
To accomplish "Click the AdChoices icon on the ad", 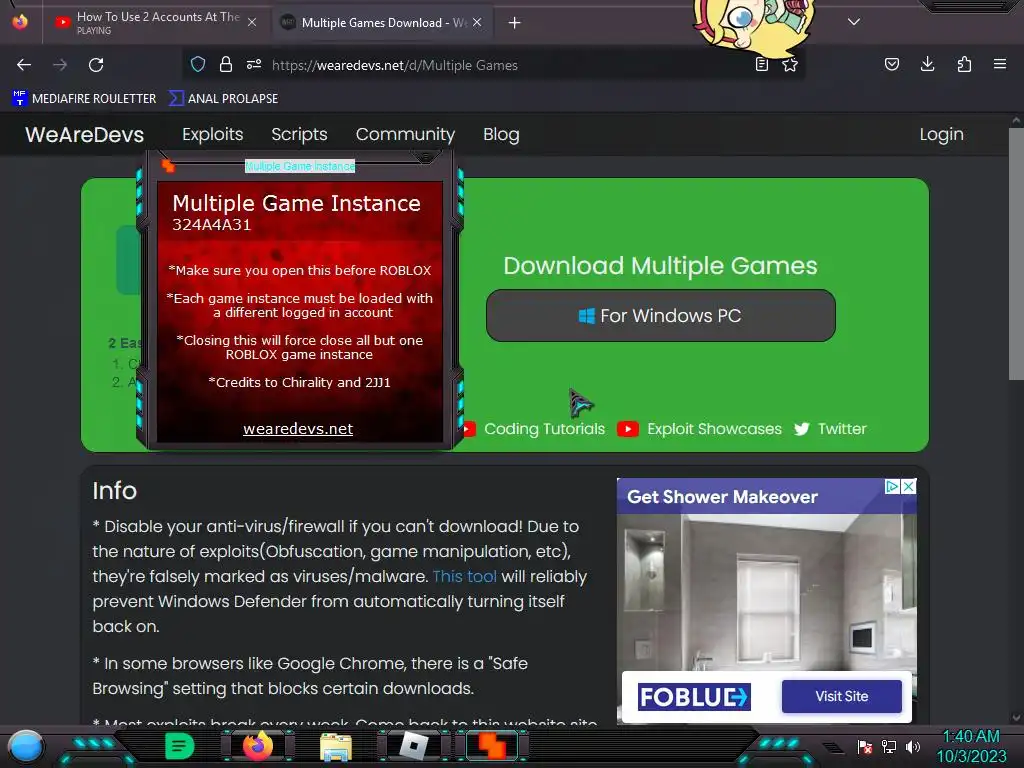I will point(892,487).
